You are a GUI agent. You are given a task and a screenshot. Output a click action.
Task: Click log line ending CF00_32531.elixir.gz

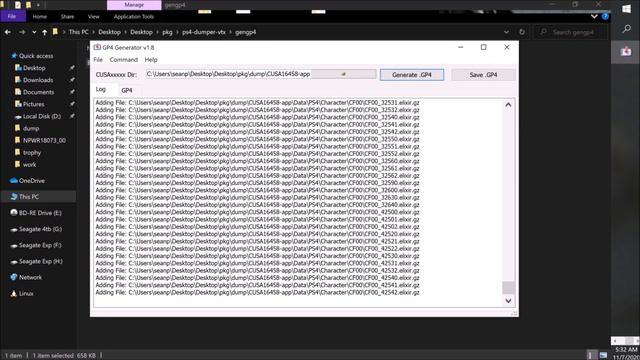(258, 102)
